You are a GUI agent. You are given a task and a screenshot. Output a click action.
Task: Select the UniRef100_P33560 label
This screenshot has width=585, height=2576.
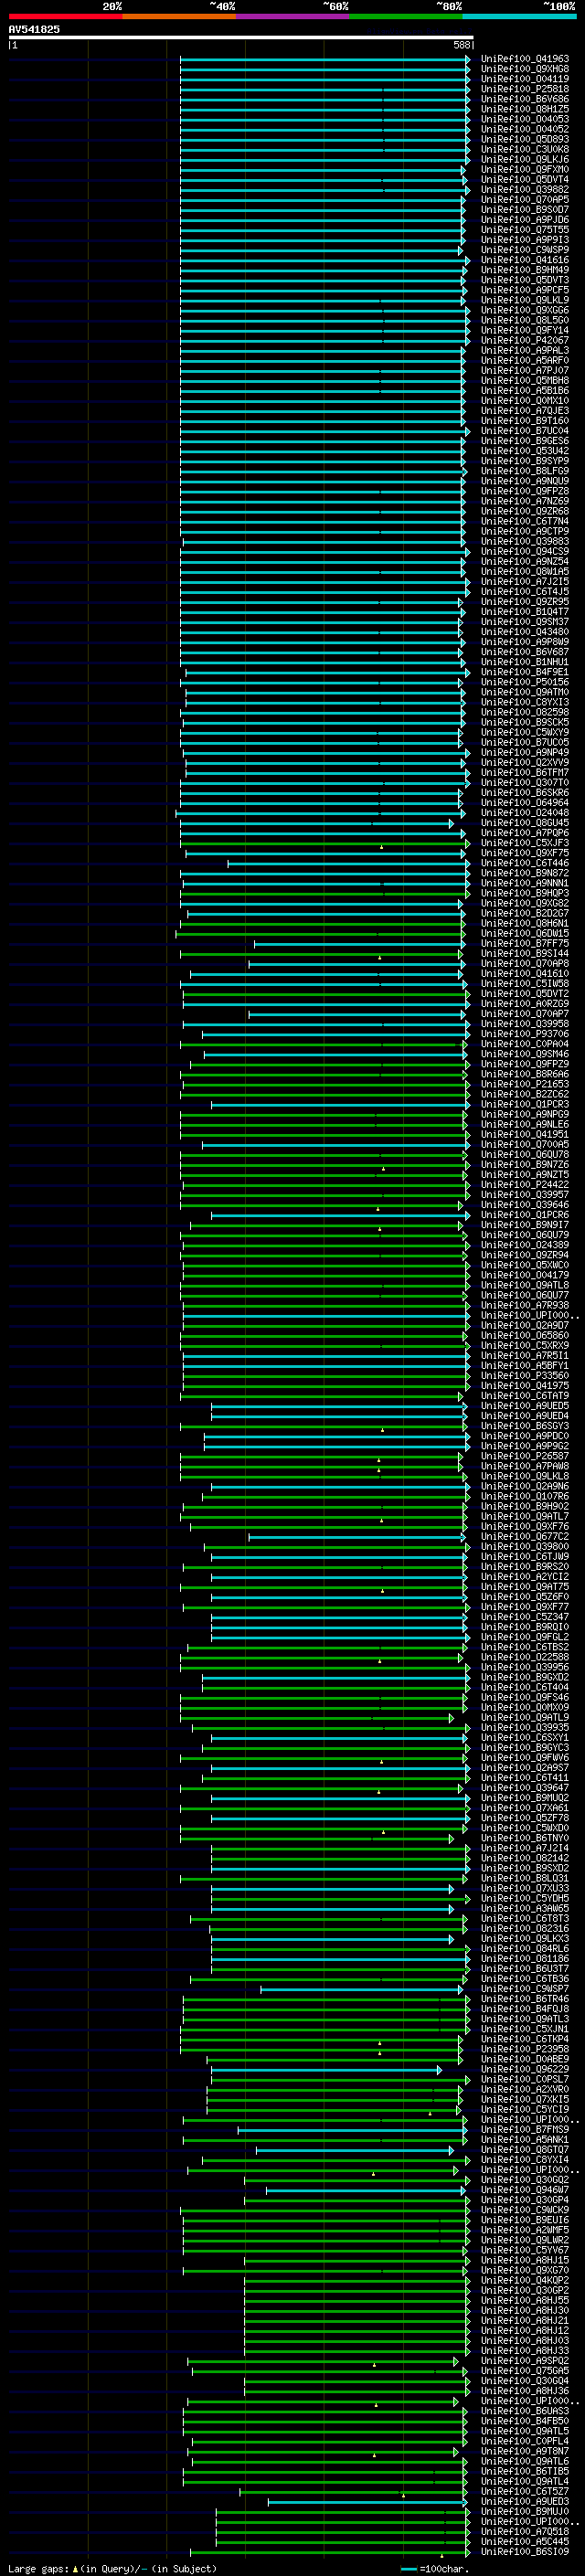coord(524,1375)
